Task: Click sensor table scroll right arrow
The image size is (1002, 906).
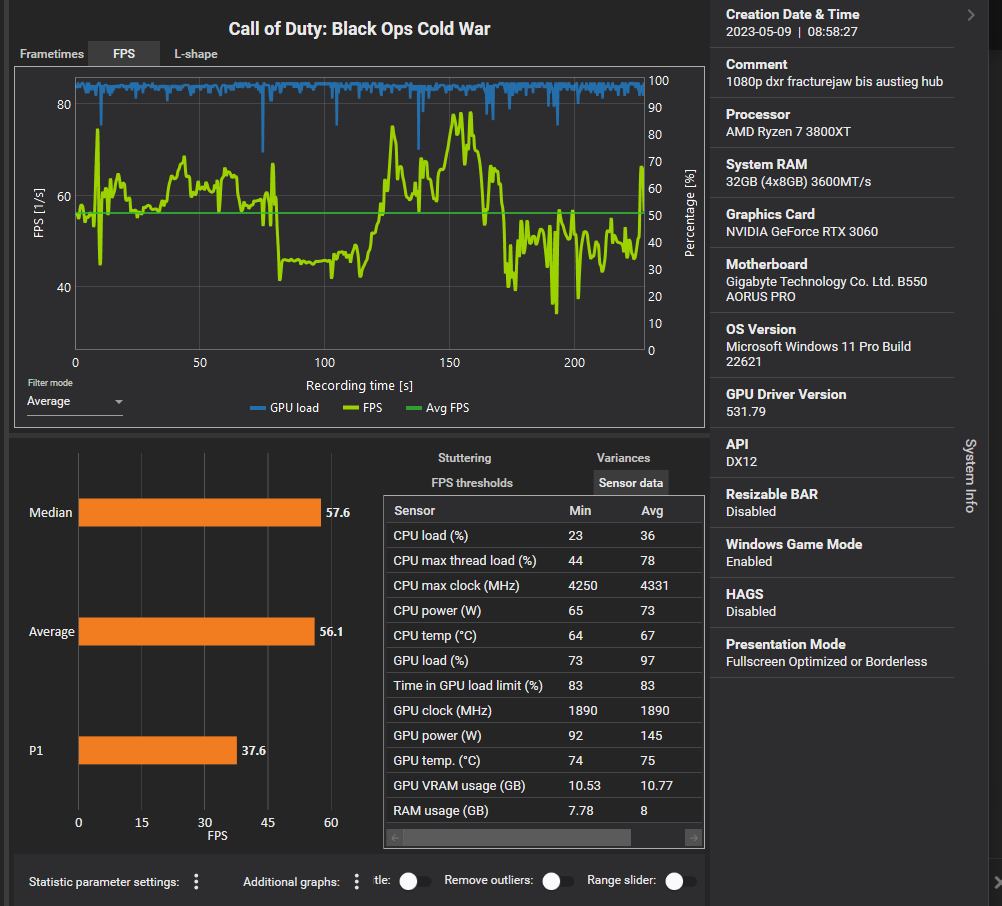Action: click(693, 837)
